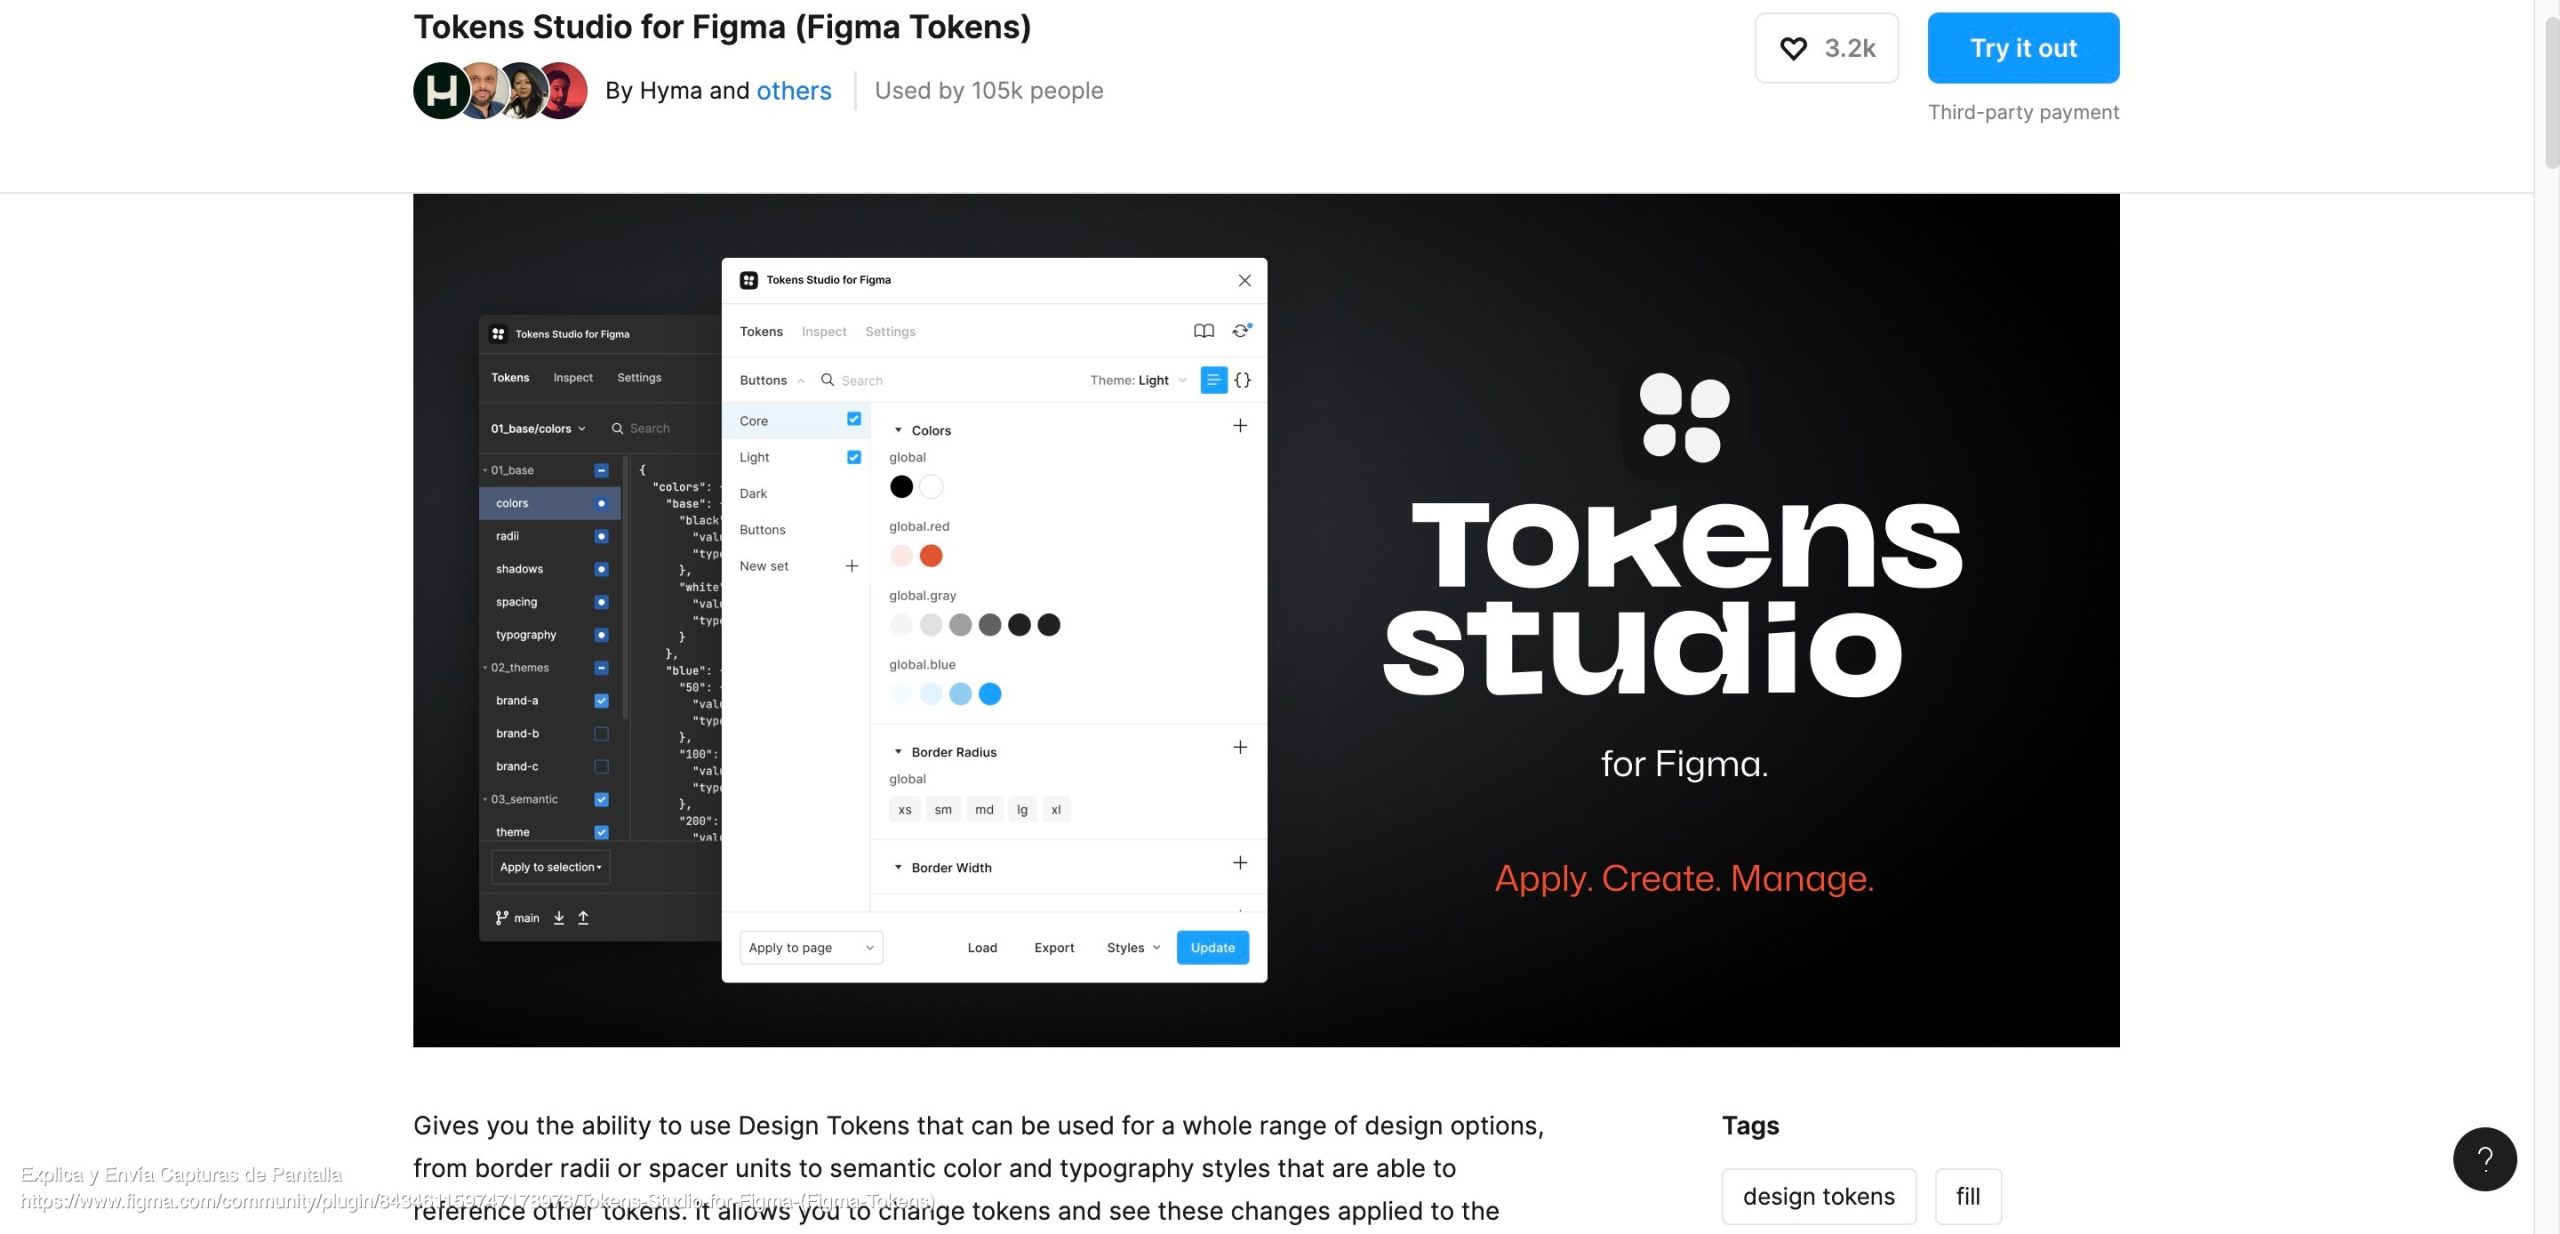Select the list view icon next to Theme
The width and height of the screenshot is (2560, 1234).
[x=1213, y=380]
